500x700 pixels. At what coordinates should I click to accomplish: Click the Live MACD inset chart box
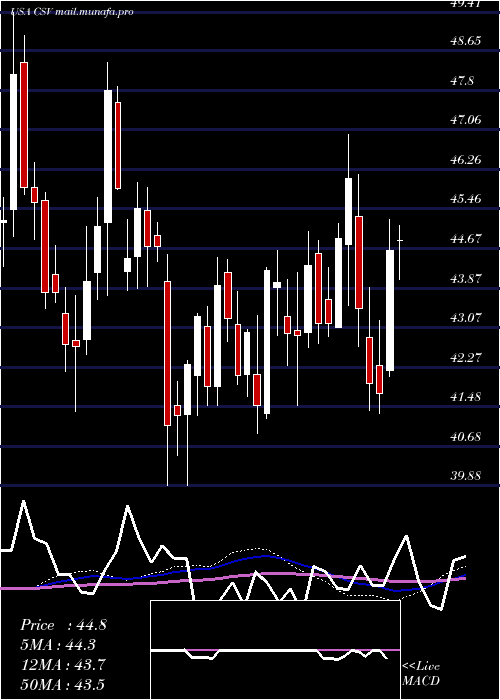[275, 650]
